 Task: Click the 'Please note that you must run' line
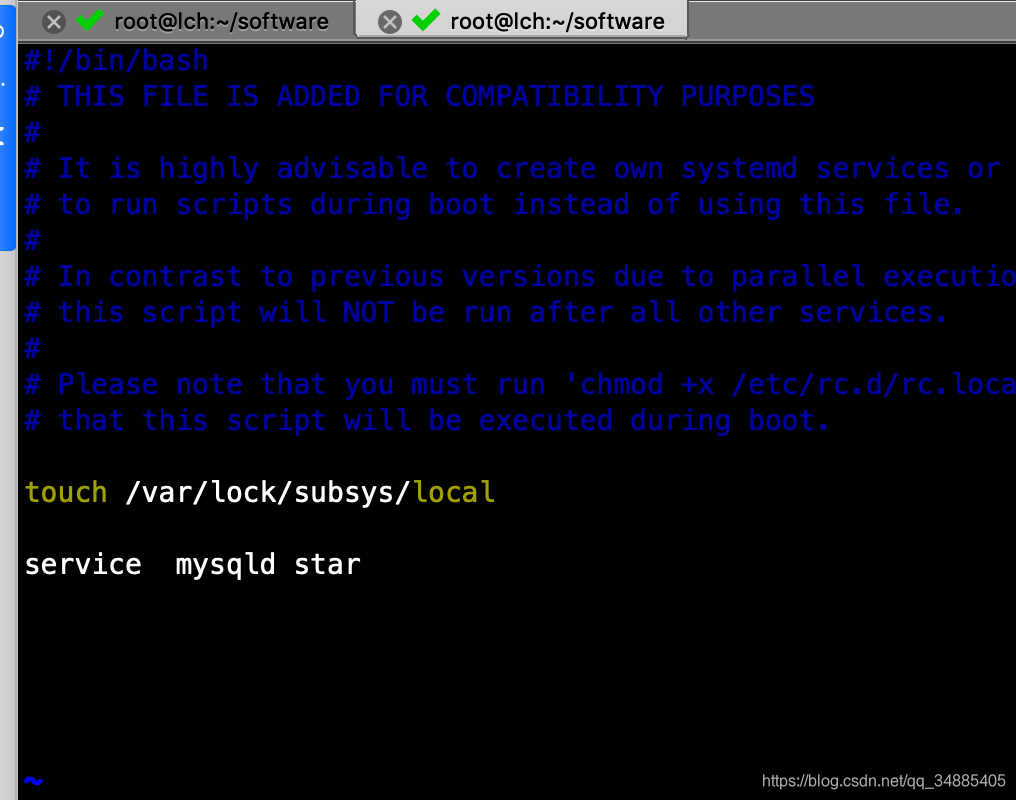click(520, 385)
